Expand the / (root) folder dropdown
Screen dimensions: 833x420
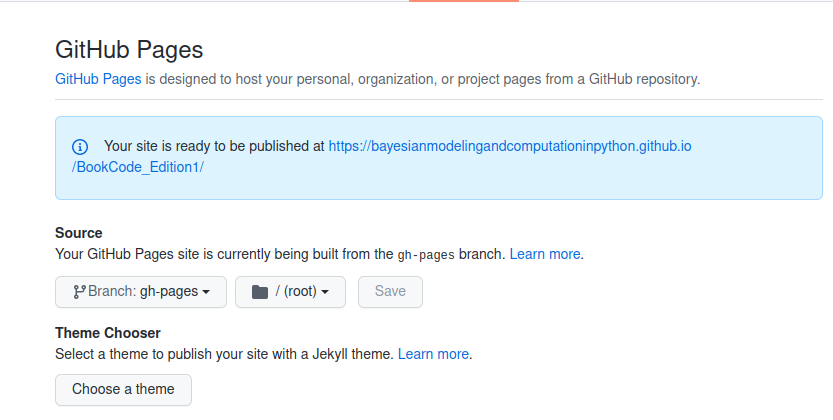[x=290, y=292]
